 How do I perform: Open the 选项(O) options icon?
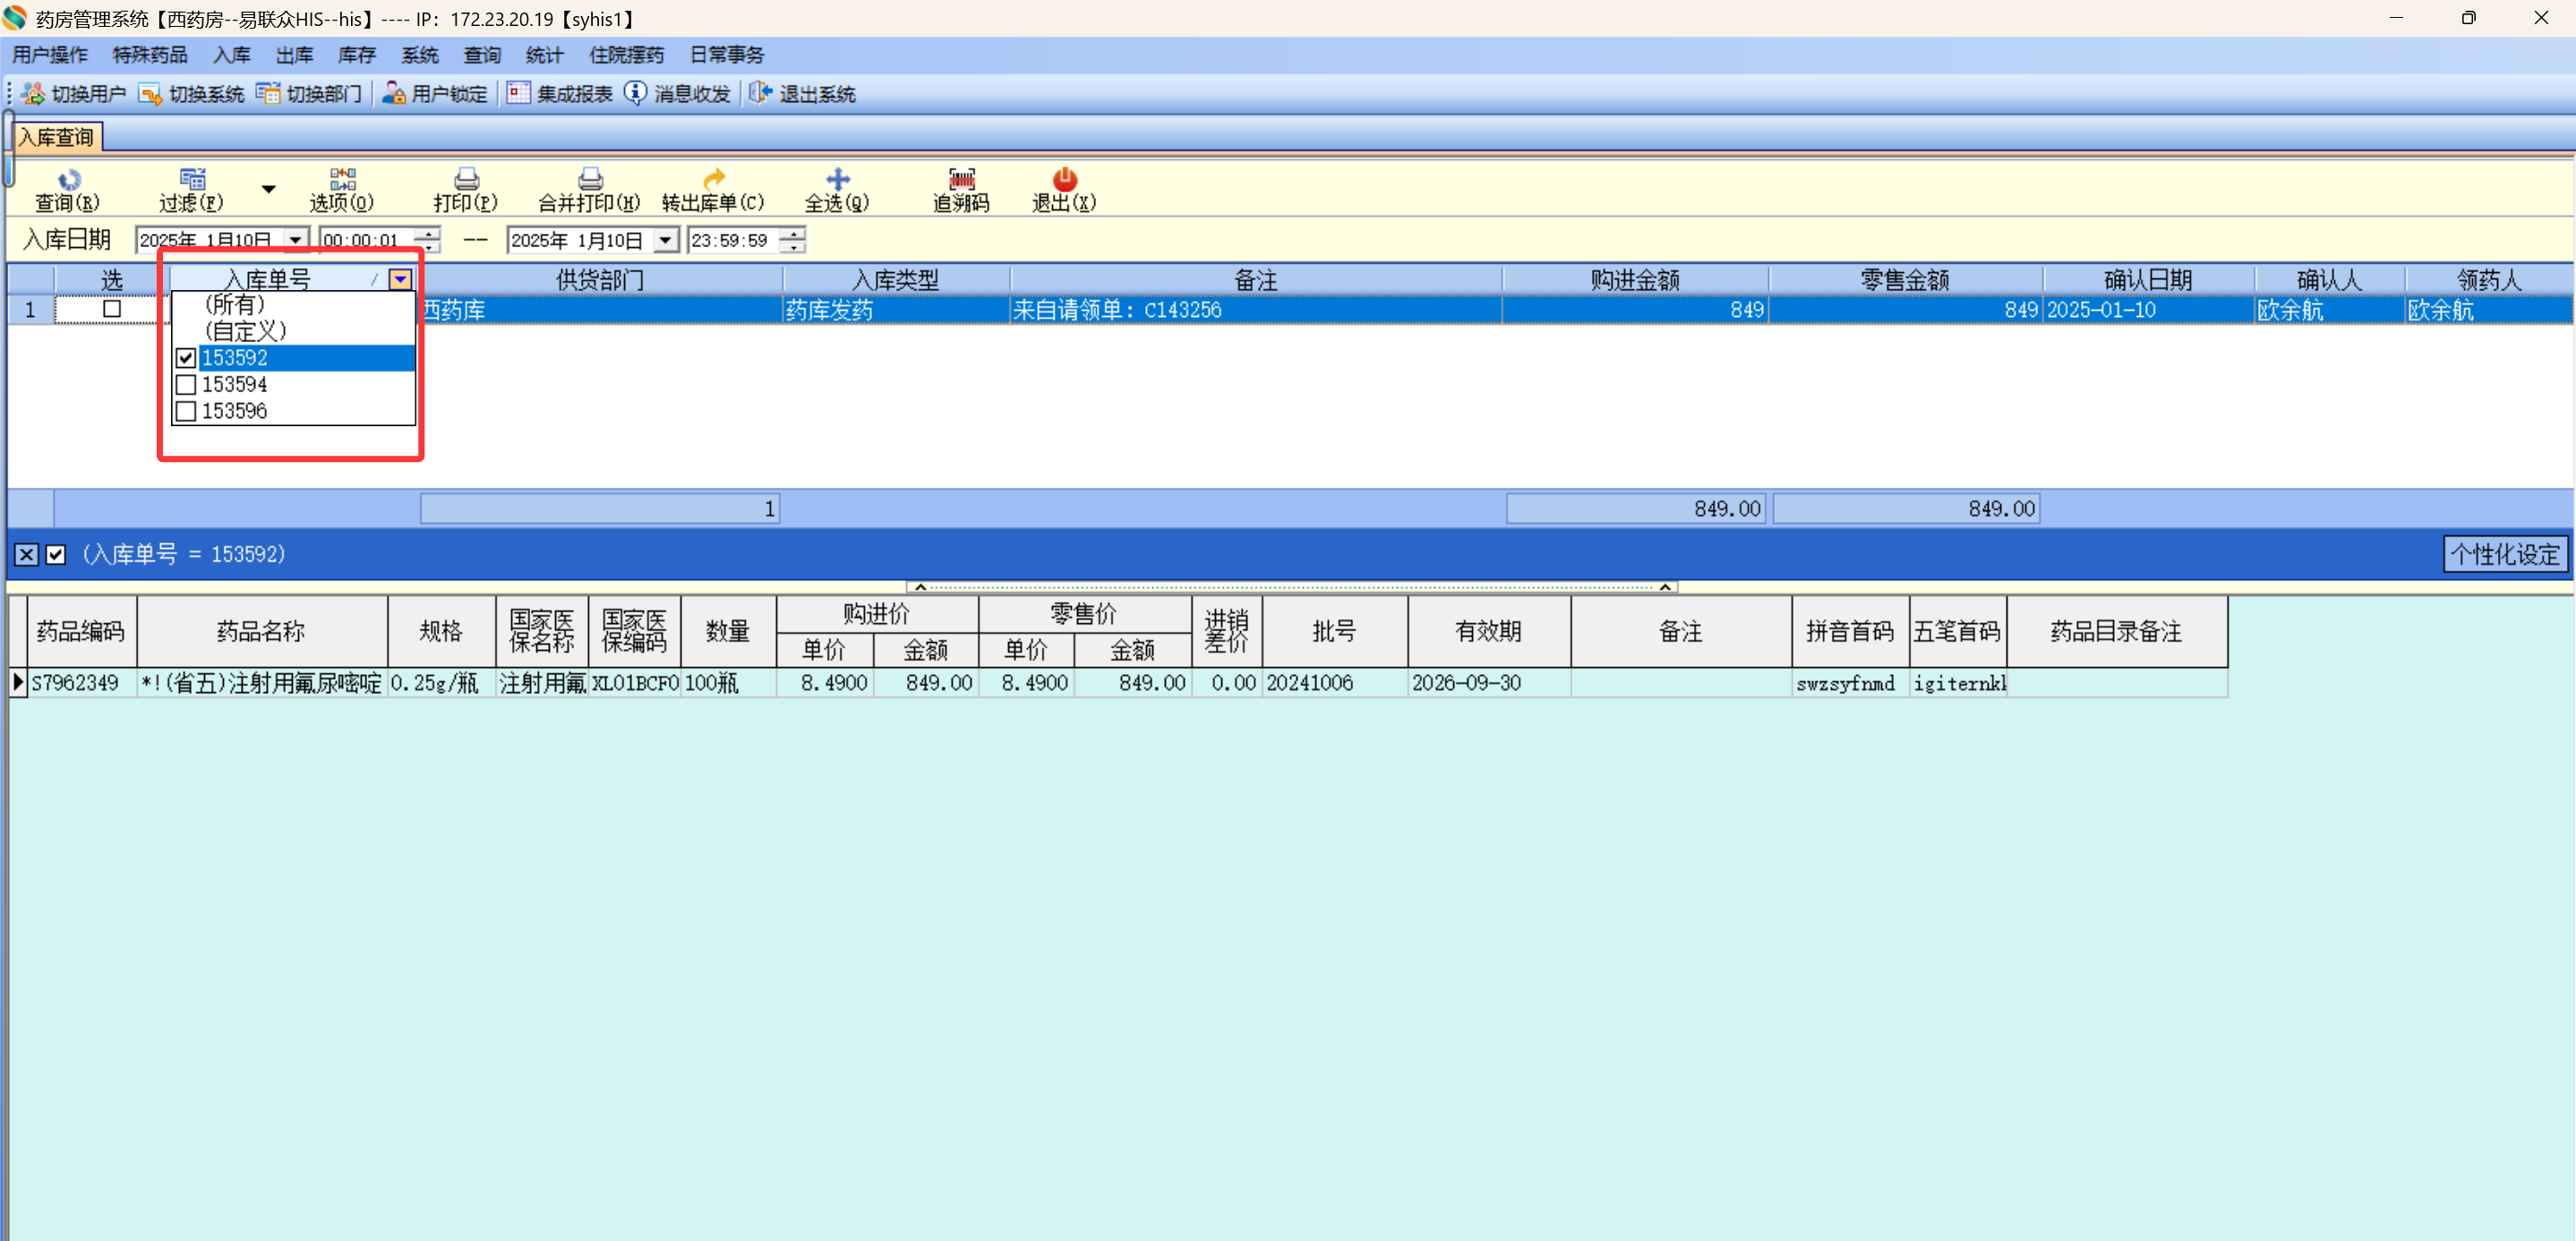click(342, 180)
